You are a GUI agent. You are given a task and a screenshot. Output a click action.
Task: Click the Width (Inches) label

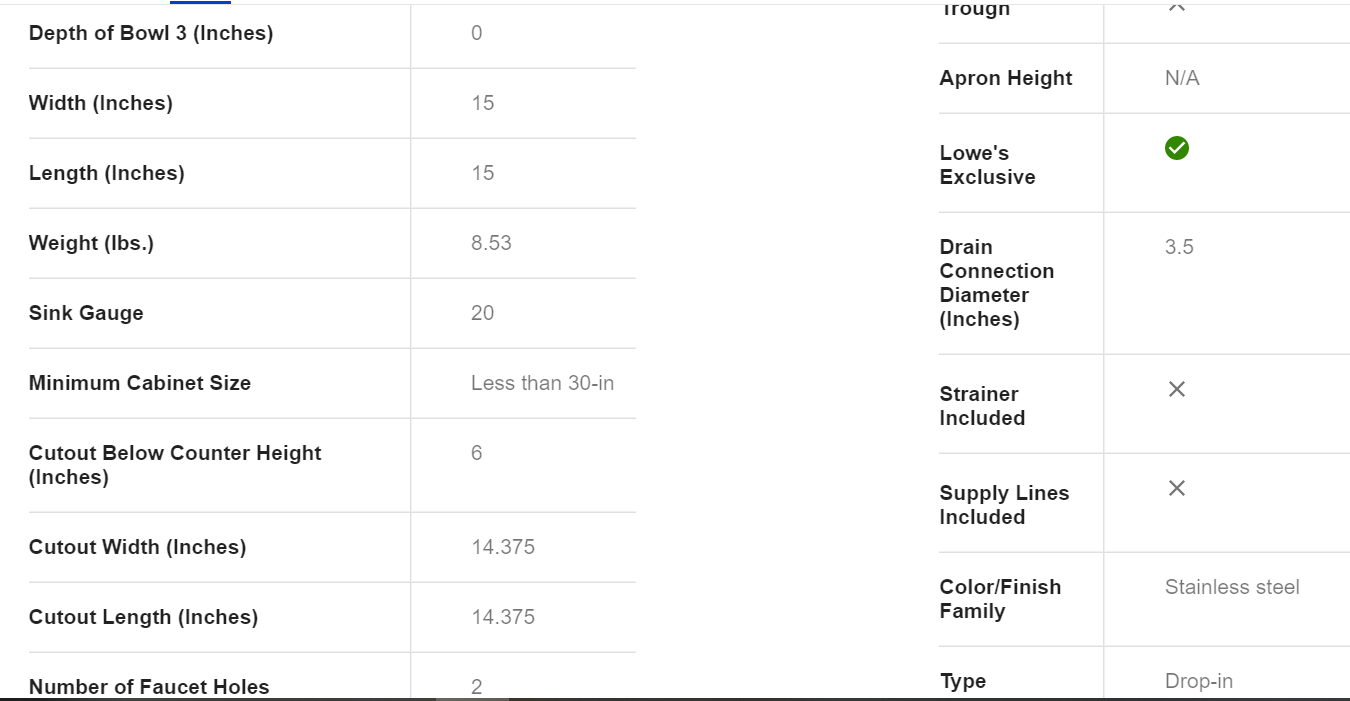(x=101, y=103)
